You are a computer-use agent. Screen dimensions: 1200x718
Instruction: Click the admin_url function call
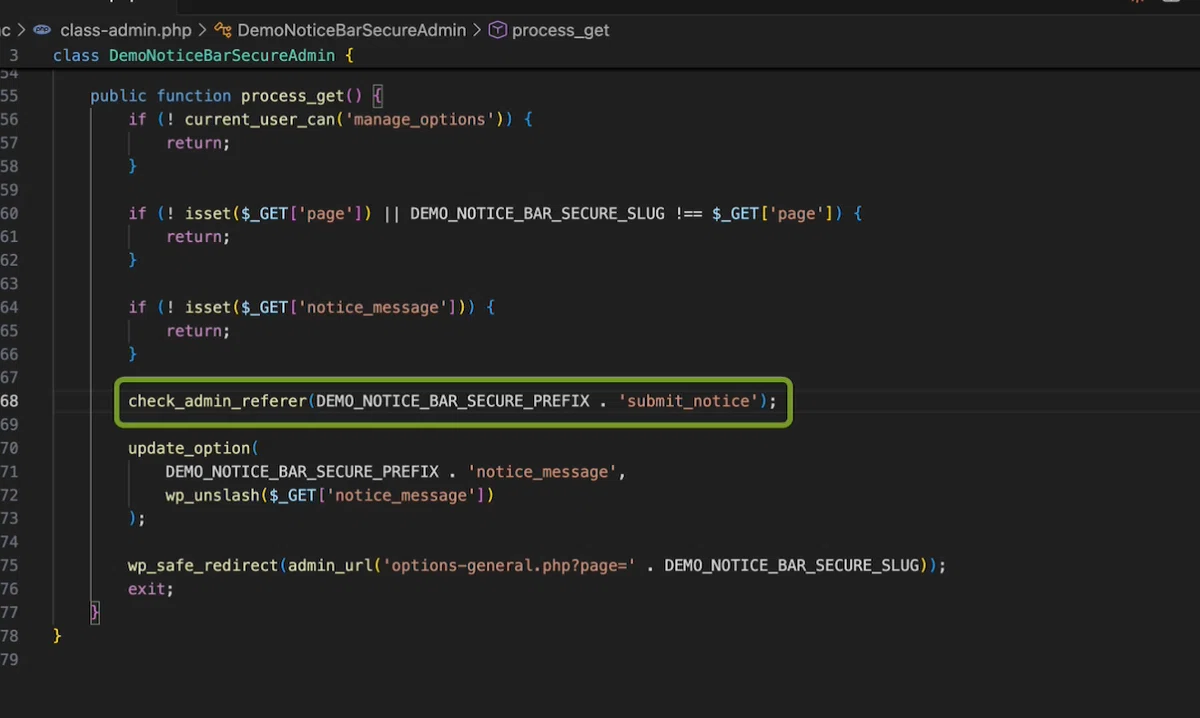click(x=330, y=566)
